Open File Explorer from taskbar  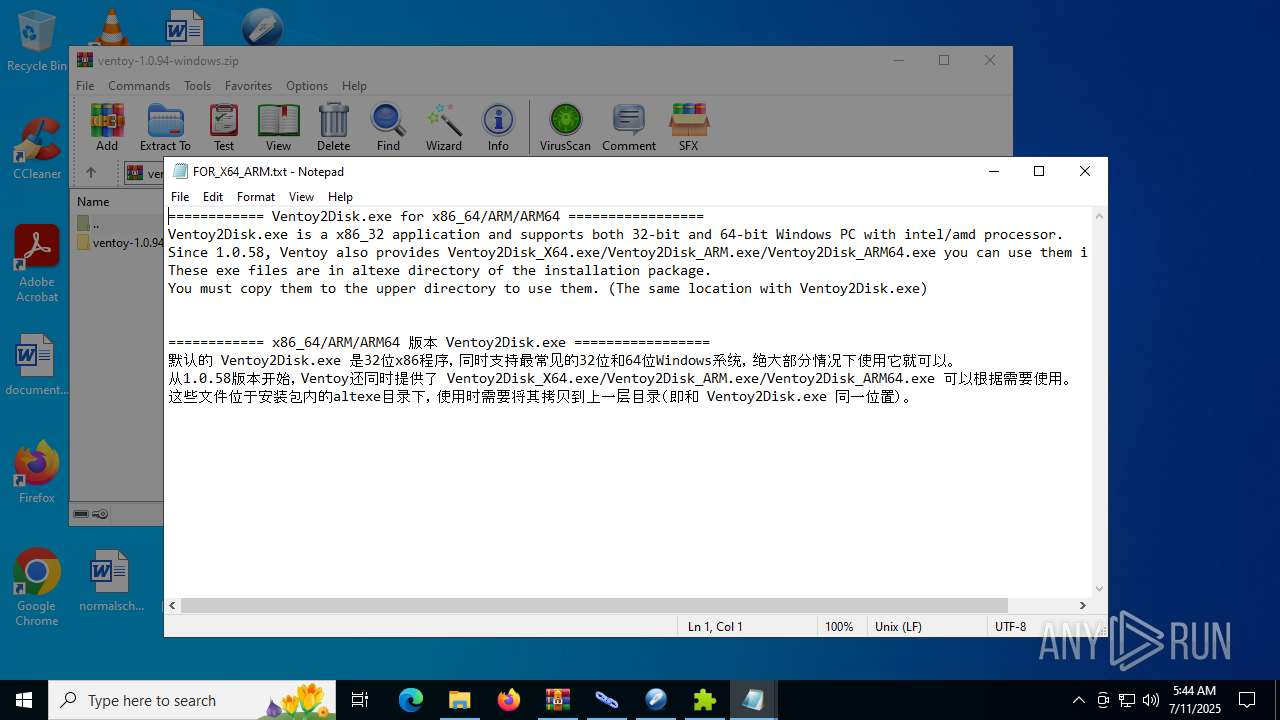point(459,700)
